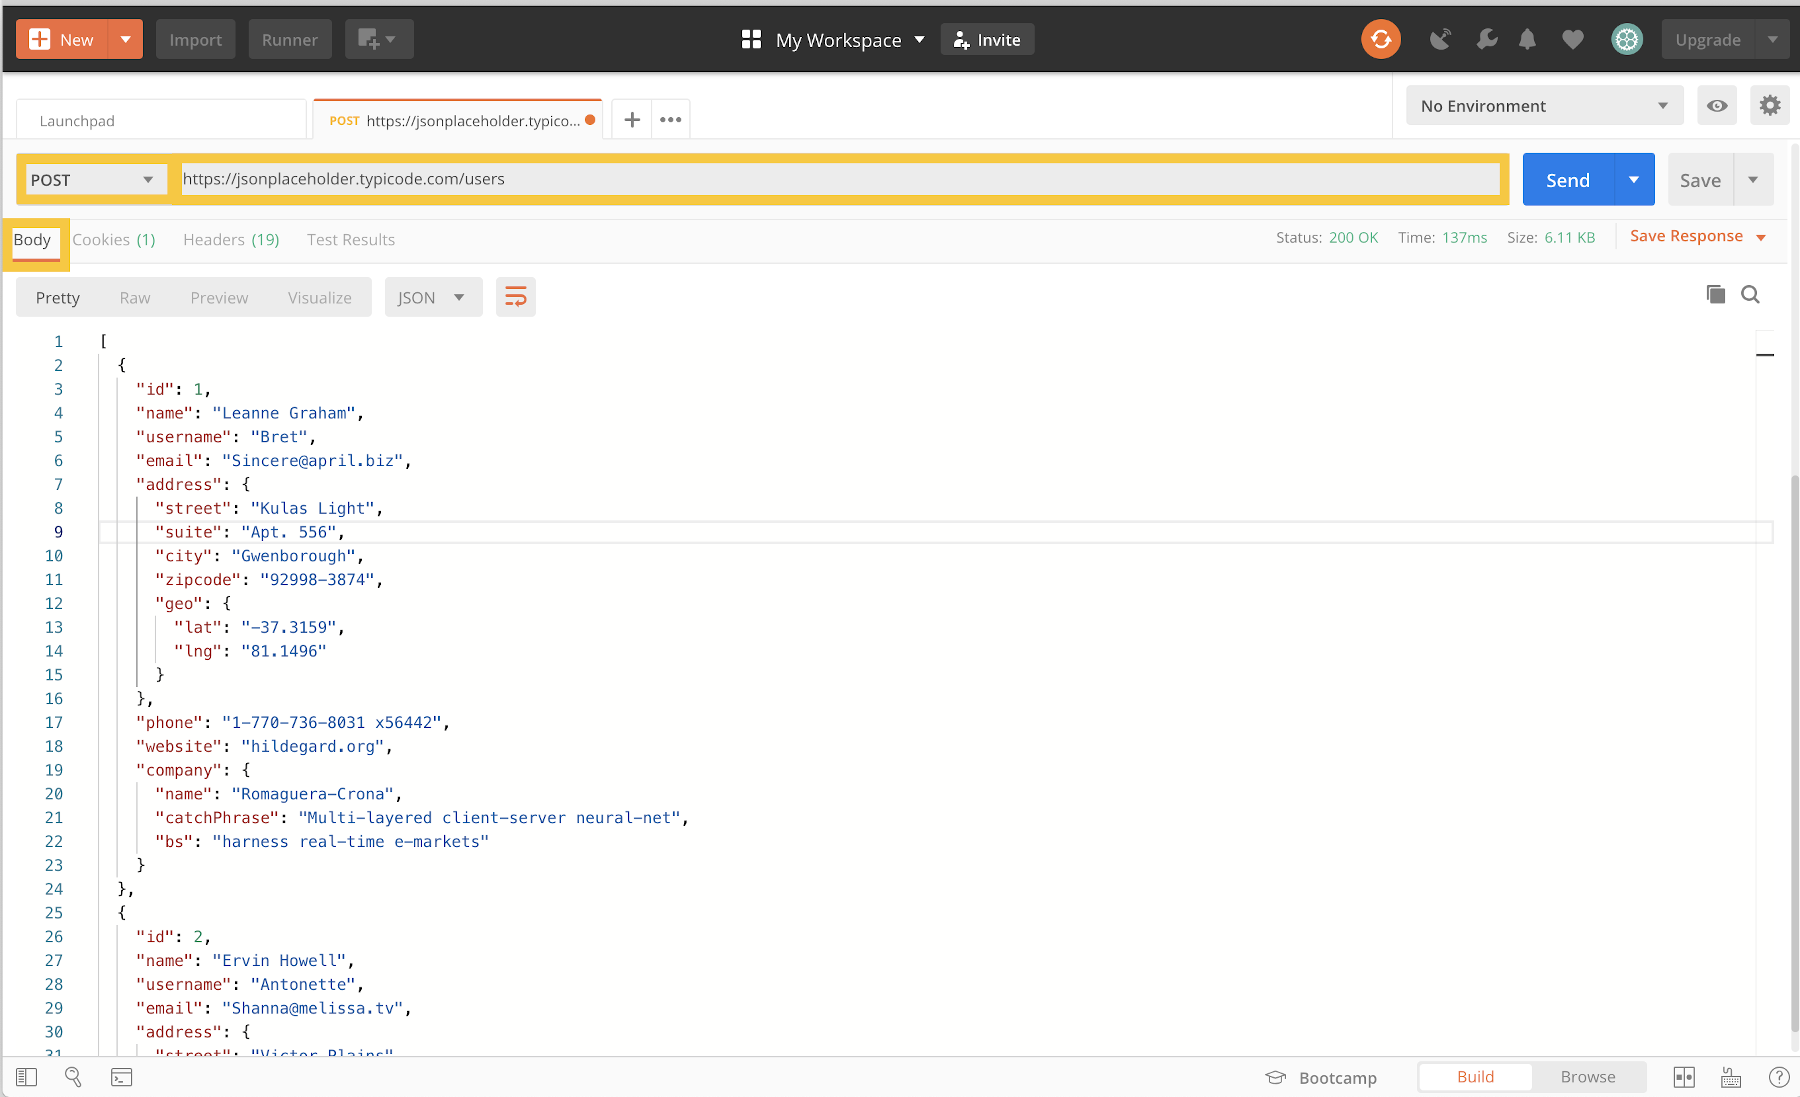Open the Save dropdown arrow
Image resolution: width=1800 pixels, height=1097 pixels.
(x=1753, y=180)
